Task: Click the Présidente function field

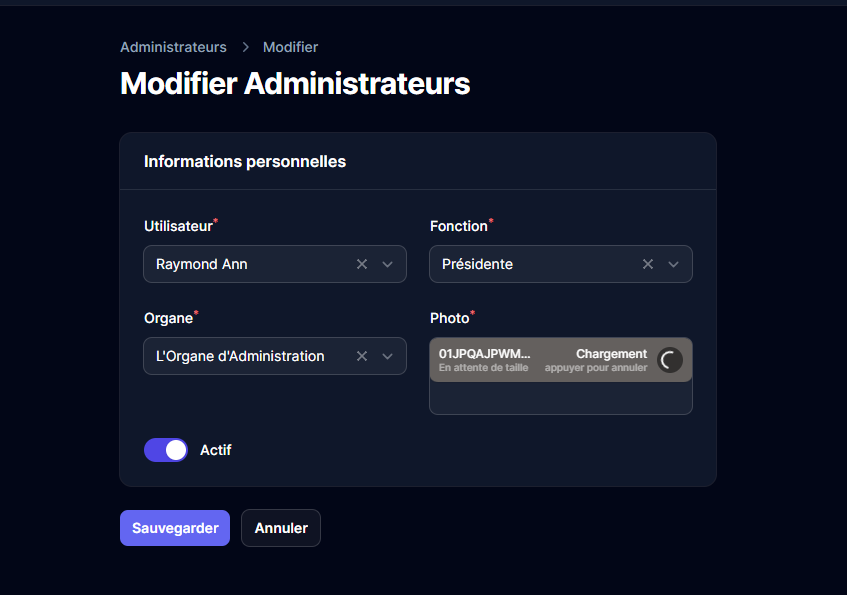Action: pyautogui.click(x=530, y=264)
